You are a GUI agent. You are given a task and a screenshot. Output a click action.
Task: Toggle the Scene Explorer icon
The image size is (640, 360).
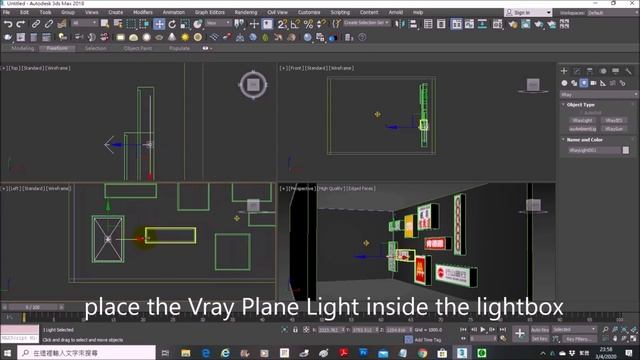click(428, 24)
